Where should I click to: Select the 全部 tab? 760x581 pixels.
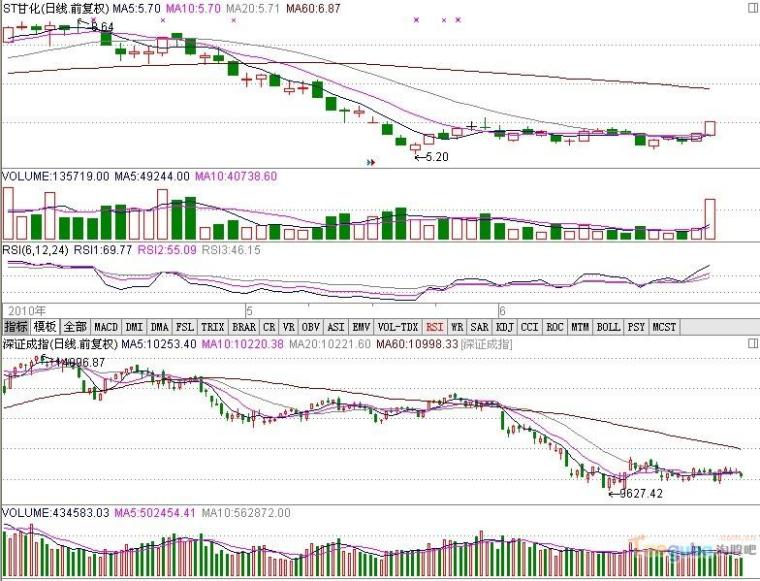[75, 327]
